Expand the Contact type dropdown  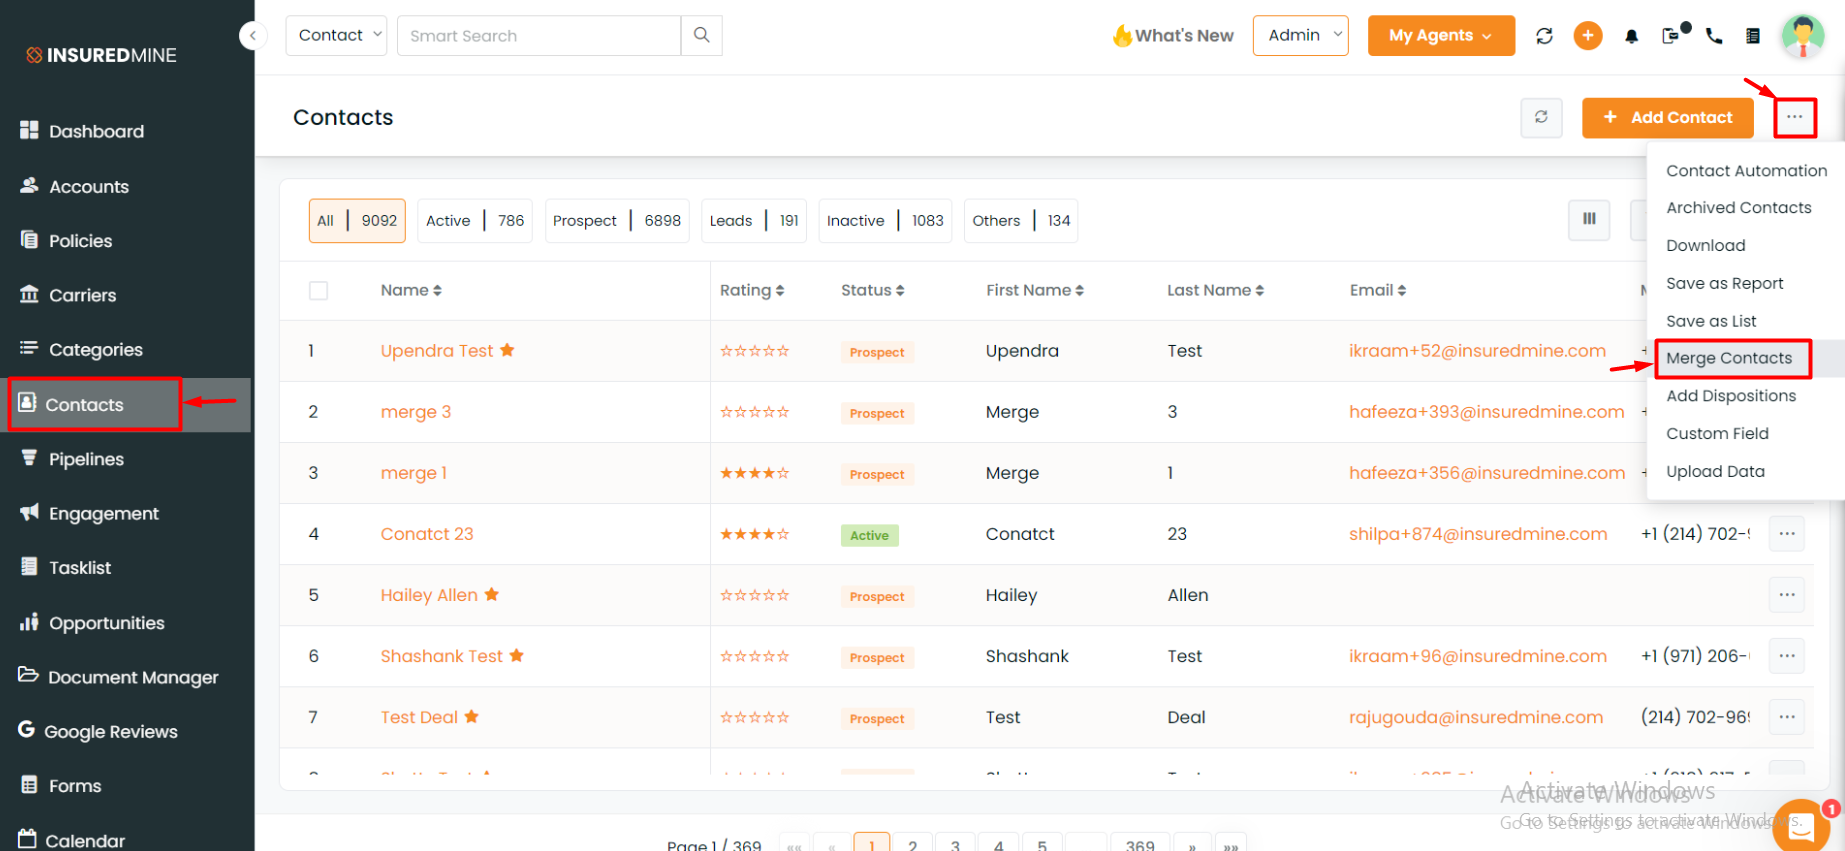(x=336, y=36)
